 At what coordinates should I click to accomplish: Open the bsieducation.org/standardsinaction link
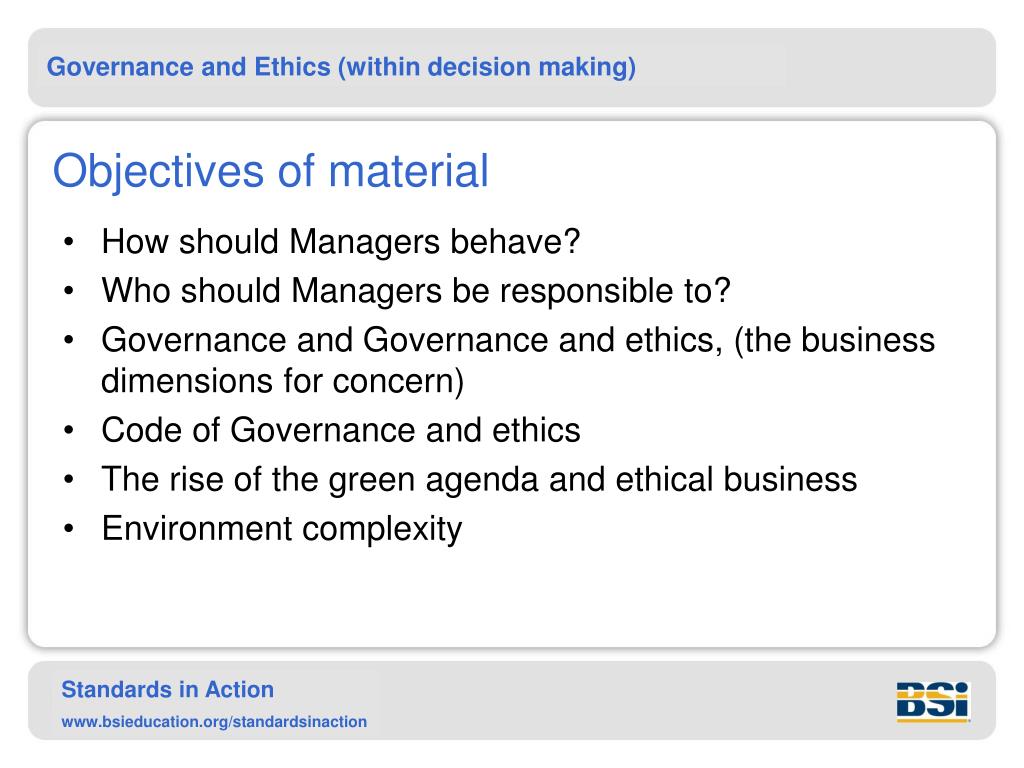(x=214, y=722)
